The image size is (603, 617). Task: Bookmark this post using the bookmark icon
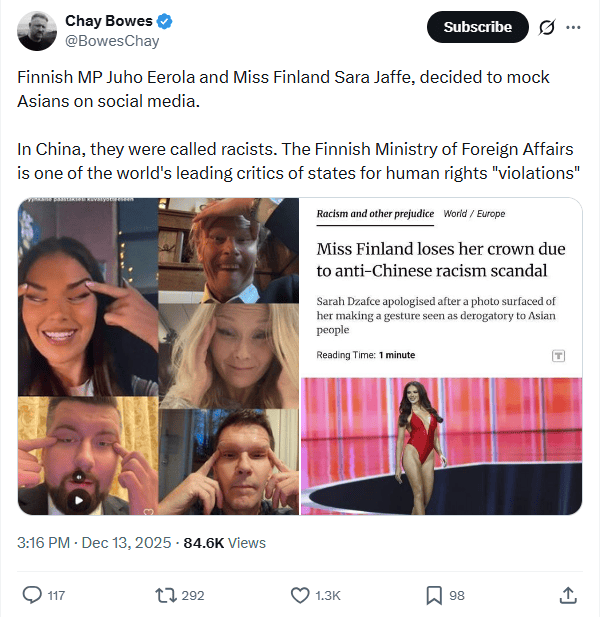(x=434, y=595)
